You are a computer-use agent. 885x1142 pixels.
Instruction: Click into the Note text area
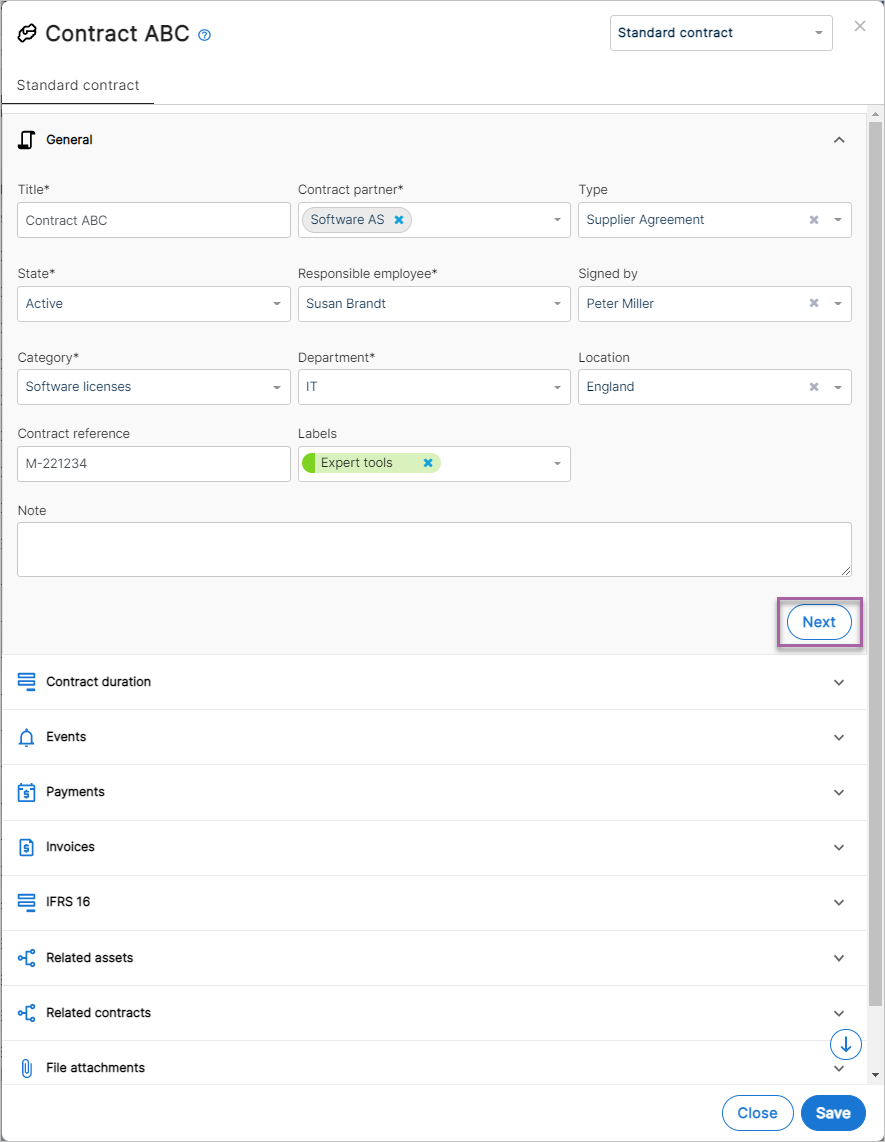coord(434,550)
